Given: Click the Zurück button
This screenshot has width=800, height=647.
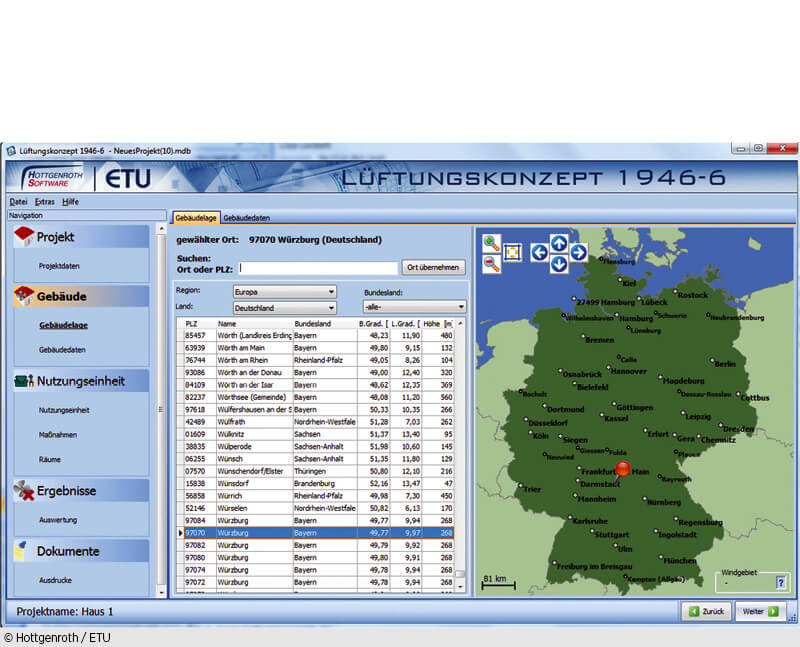Looking at the screenshot, I should (x=707, y=611).
